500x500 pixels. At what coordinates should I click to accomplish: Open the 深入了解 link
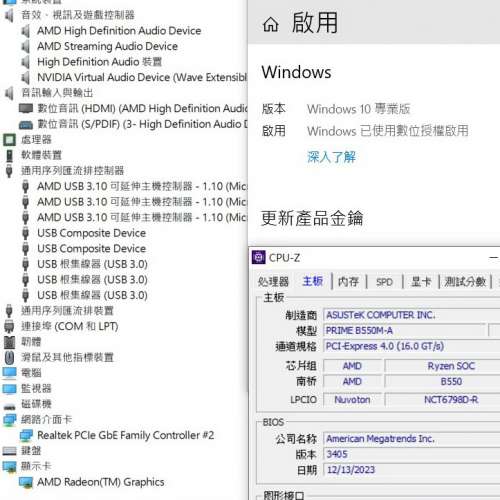pos(331,157)
